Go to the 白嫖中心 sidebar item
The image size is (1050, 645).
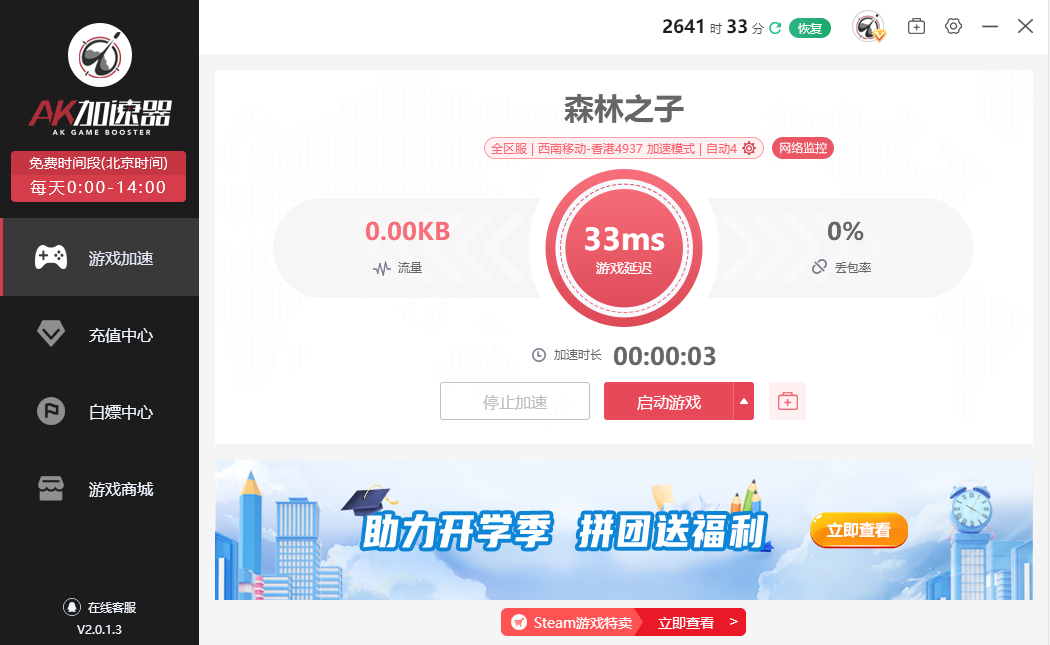point(100,411)
